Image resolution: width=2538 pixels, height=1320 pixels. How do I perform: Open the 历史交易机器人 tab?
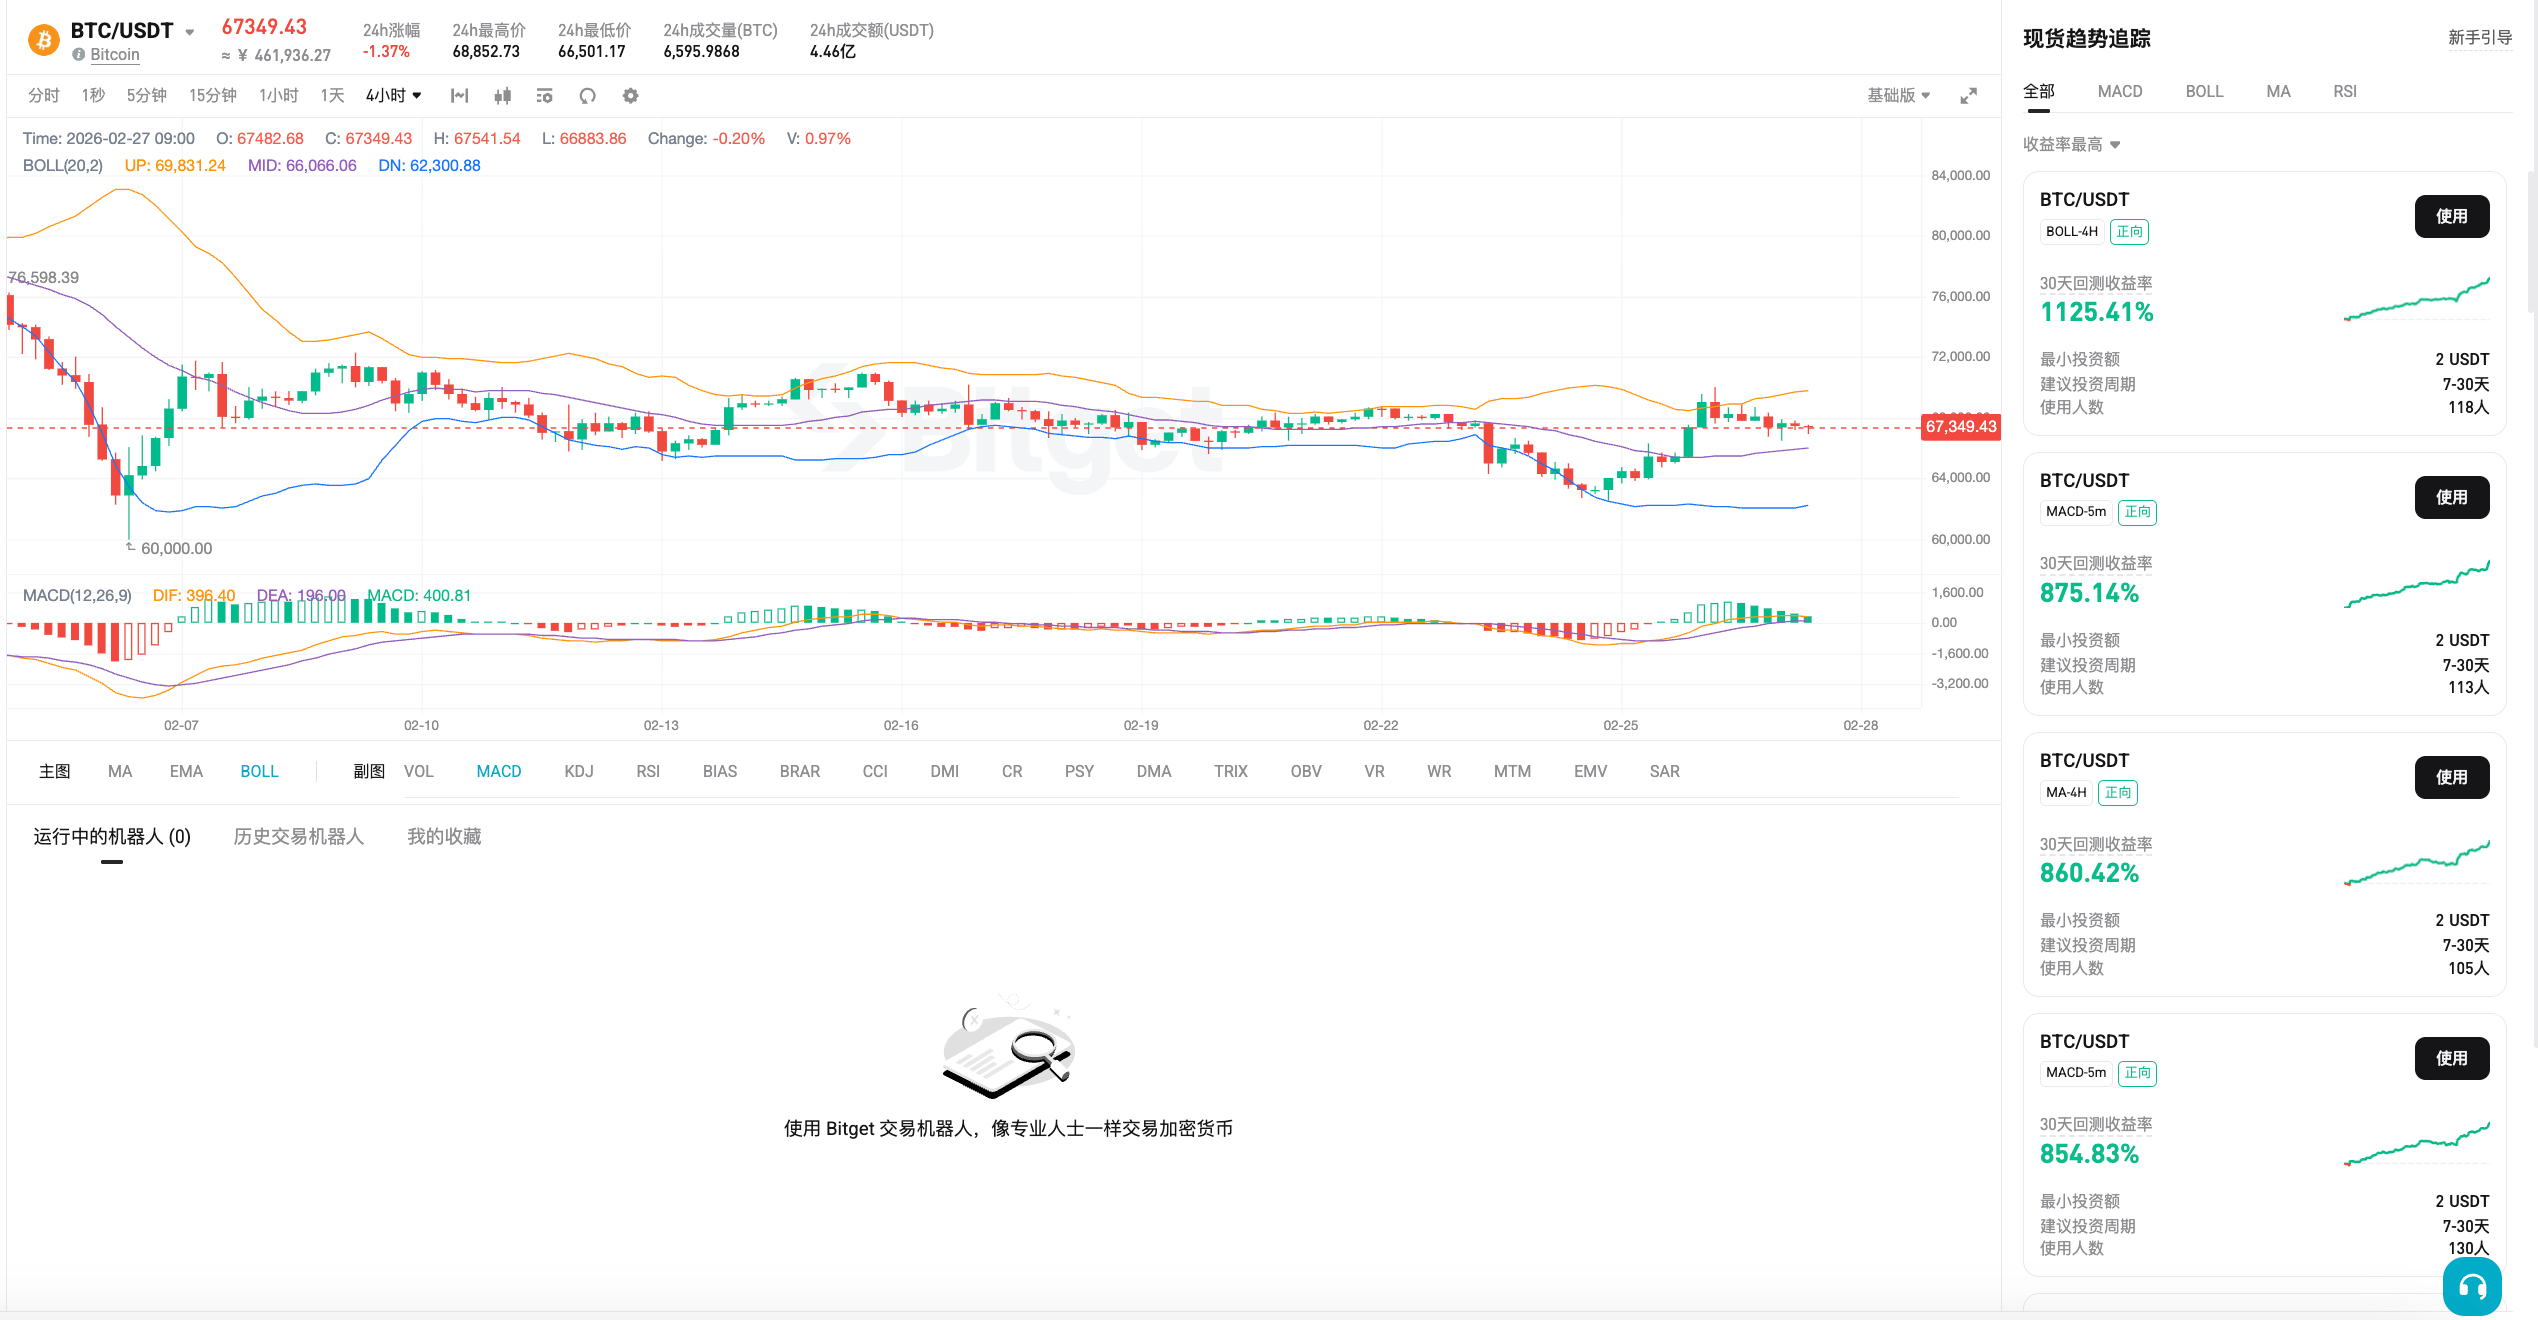[298, 836]
